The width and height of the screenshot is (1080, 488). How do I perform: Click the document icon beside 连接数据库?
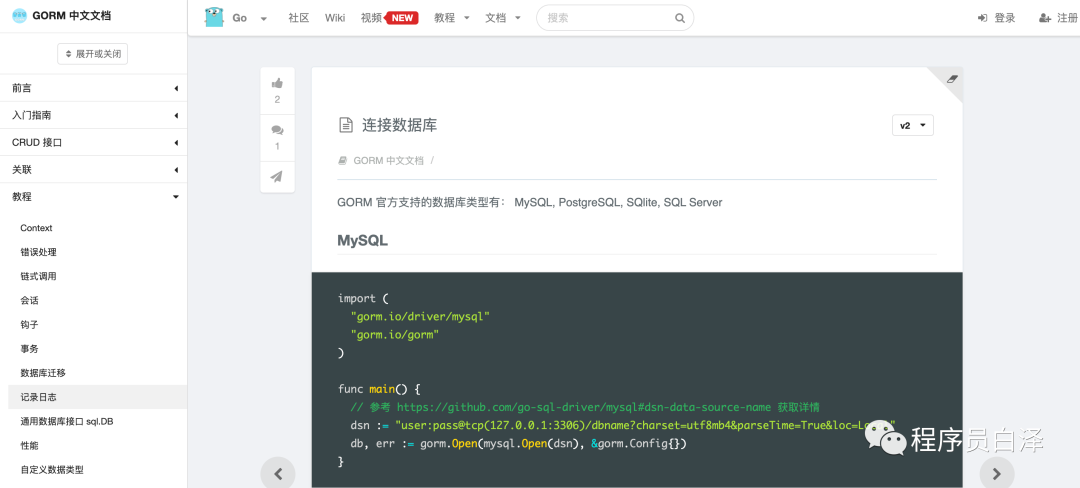[x=346, y=125]
